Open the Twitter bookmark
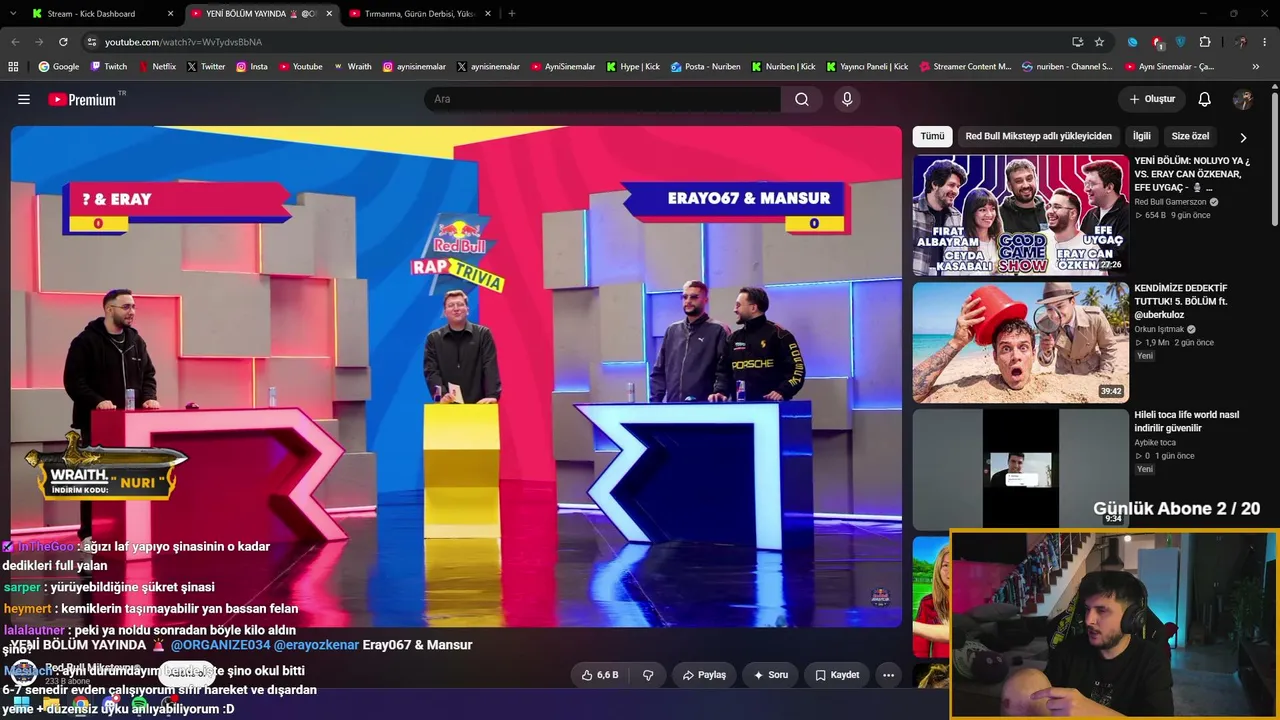The width and height of the screenshot is (1280, 720). [x=206, y=67]
